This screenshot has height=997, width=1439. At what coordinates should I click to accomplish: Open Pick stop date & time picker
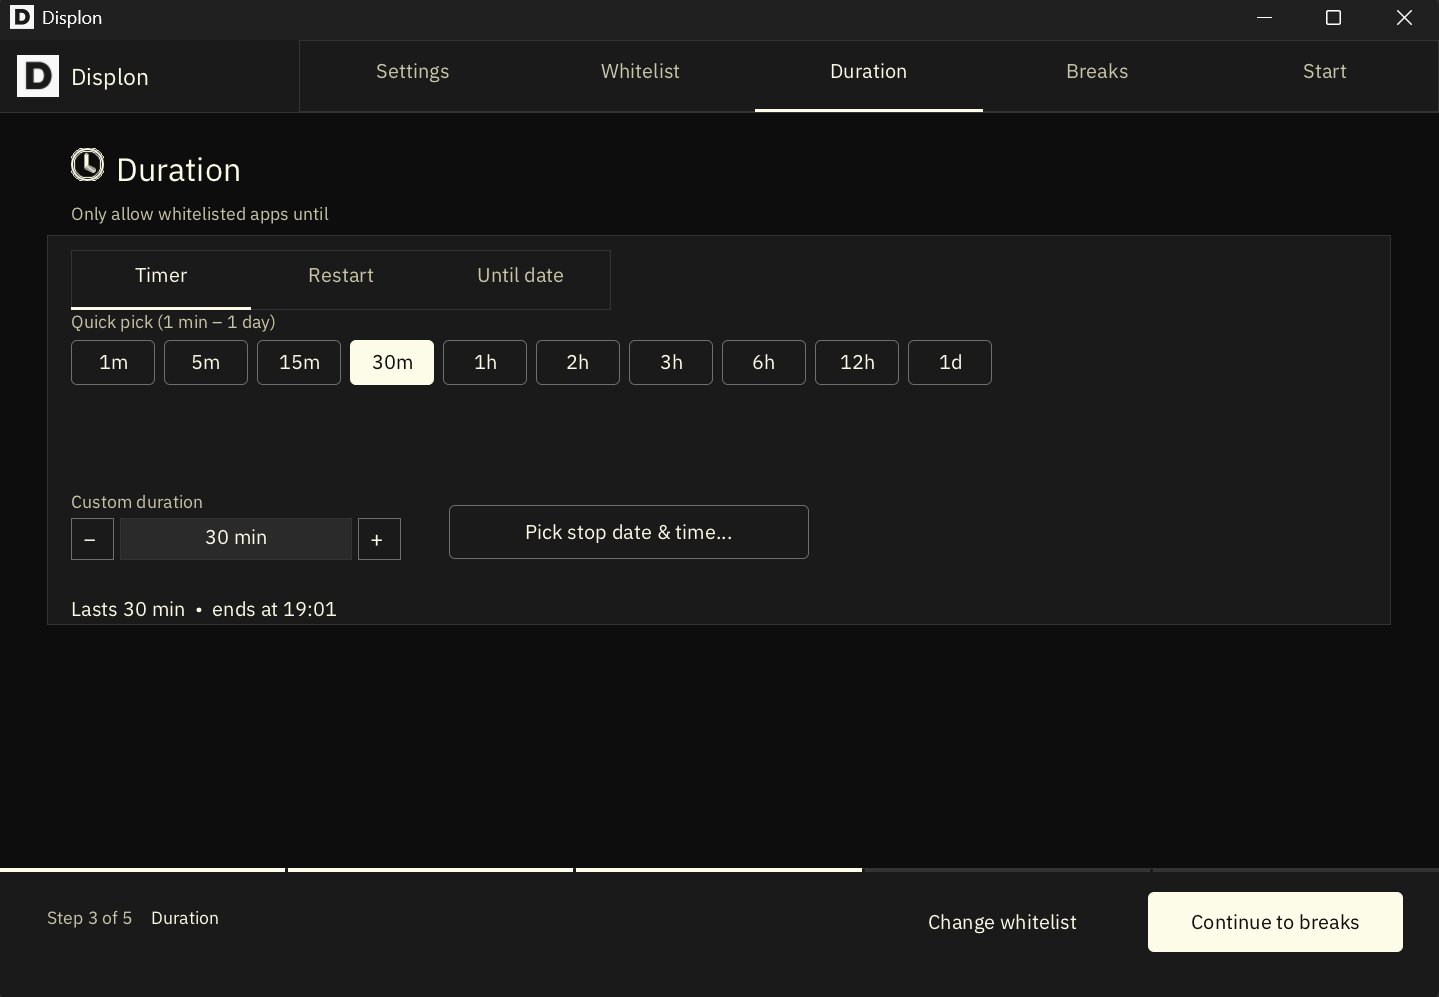pos(629,532)
